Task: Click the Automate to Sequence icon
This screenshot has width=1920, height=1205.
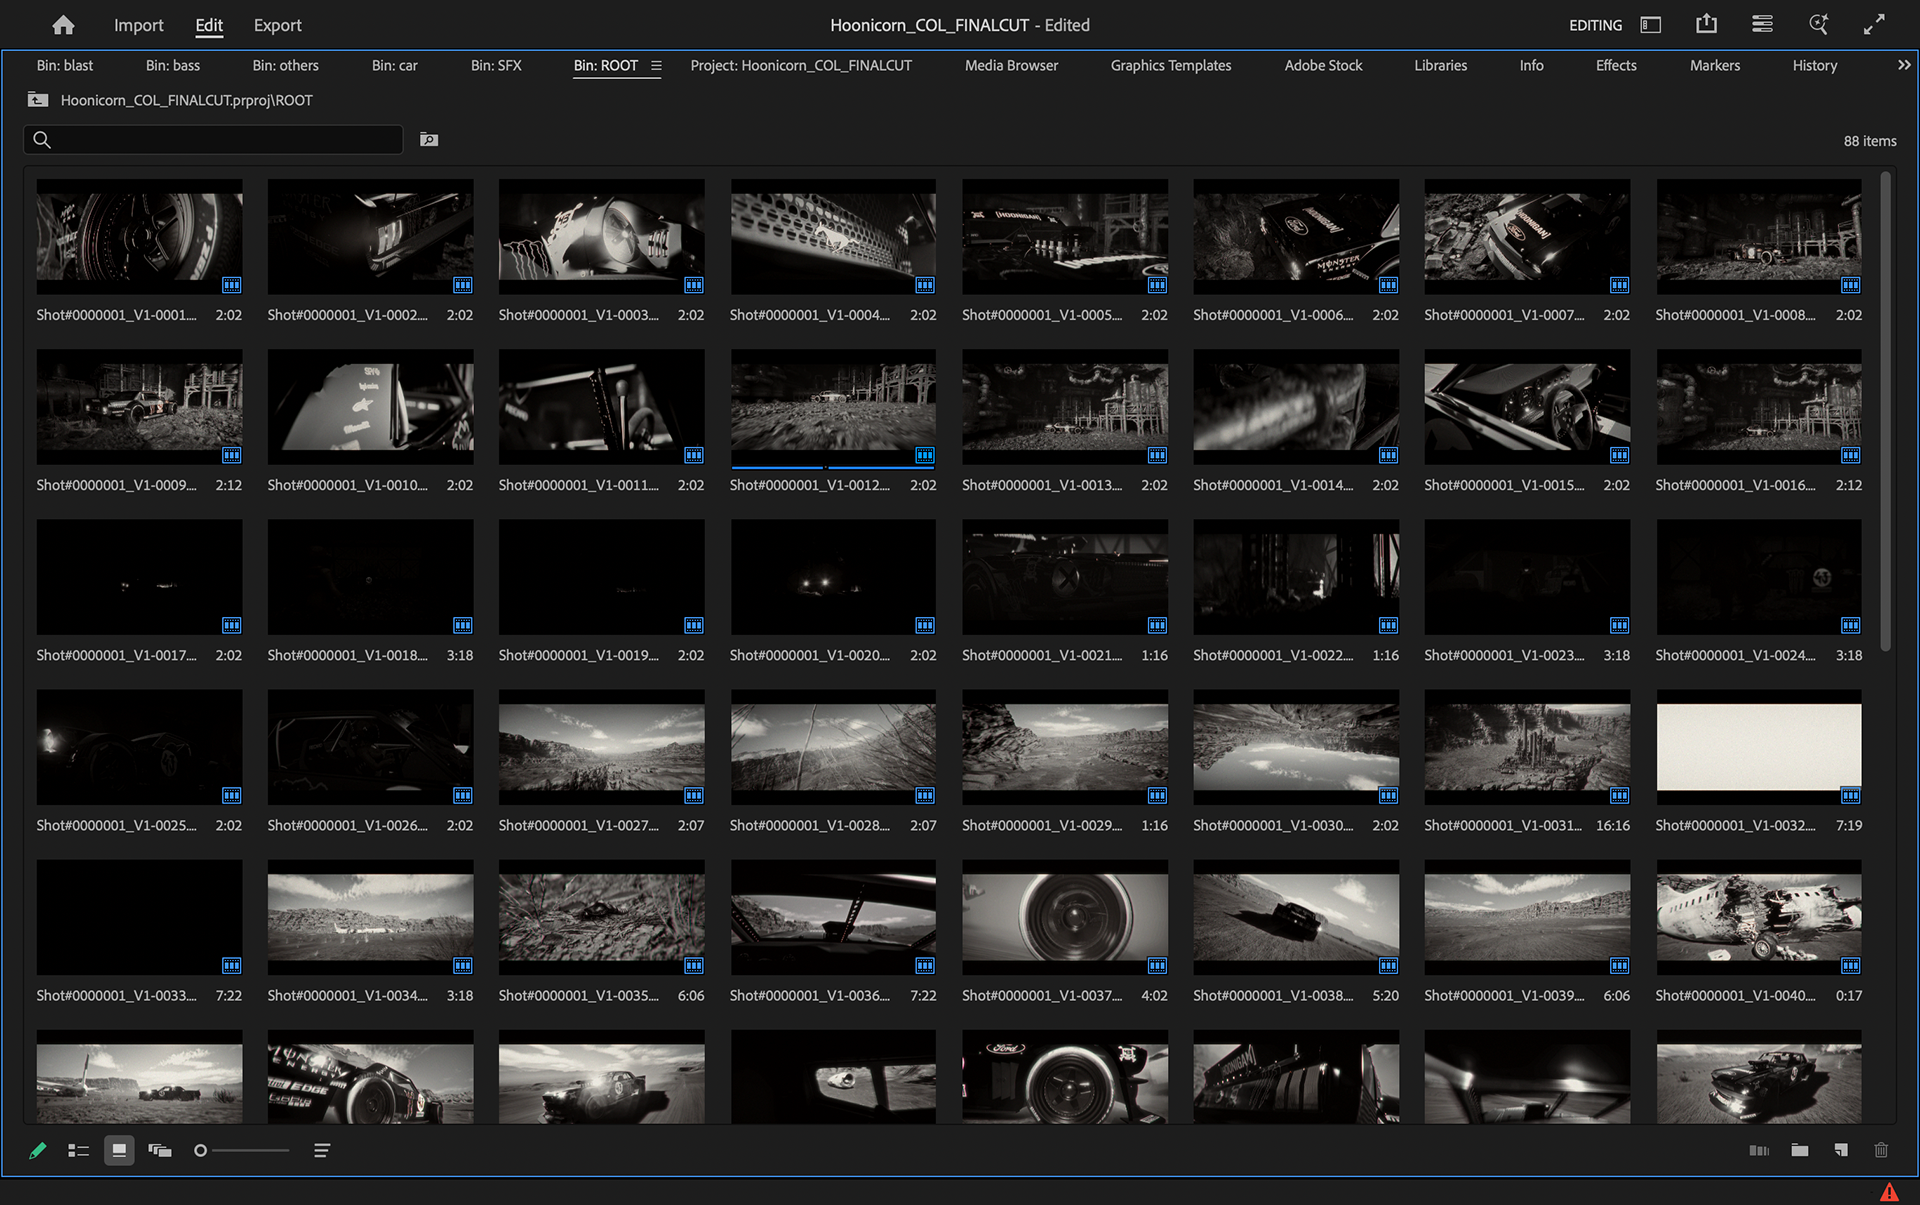Action: (1759, 1150)
